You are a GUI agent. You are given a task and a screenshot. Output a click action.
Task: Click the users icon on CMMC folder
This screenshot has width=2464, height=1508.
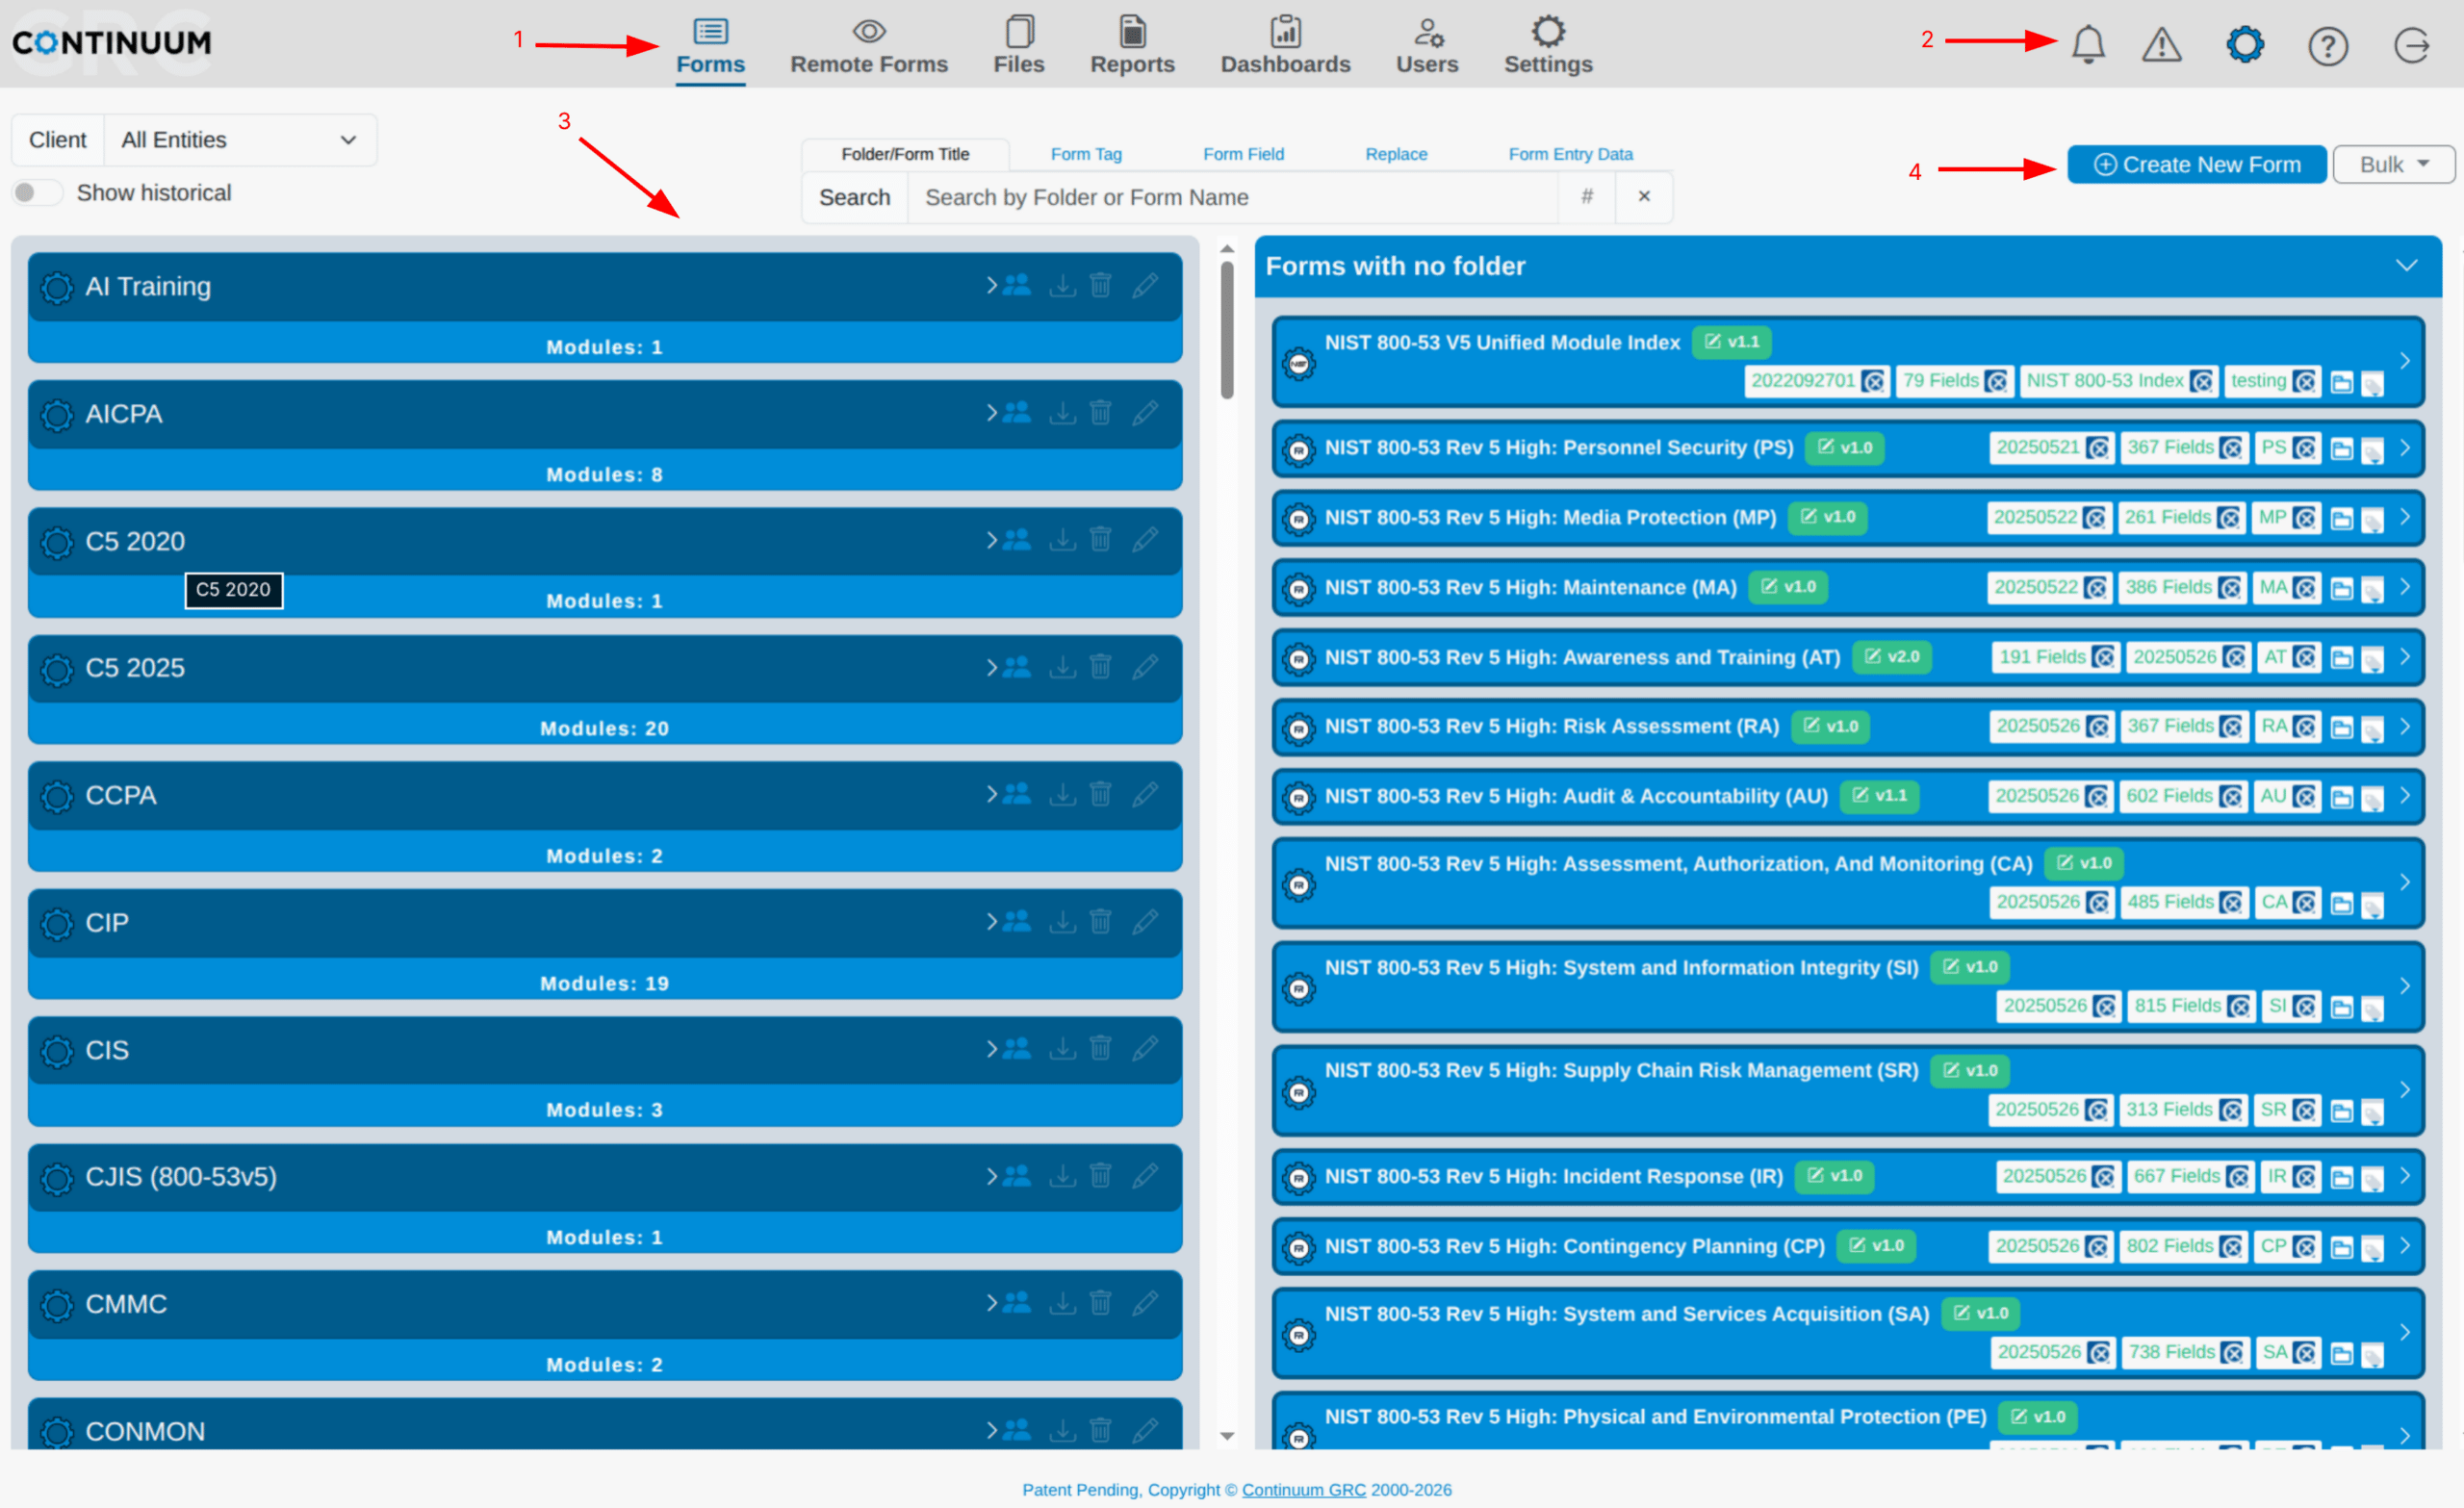[x=1017, y=1302]
